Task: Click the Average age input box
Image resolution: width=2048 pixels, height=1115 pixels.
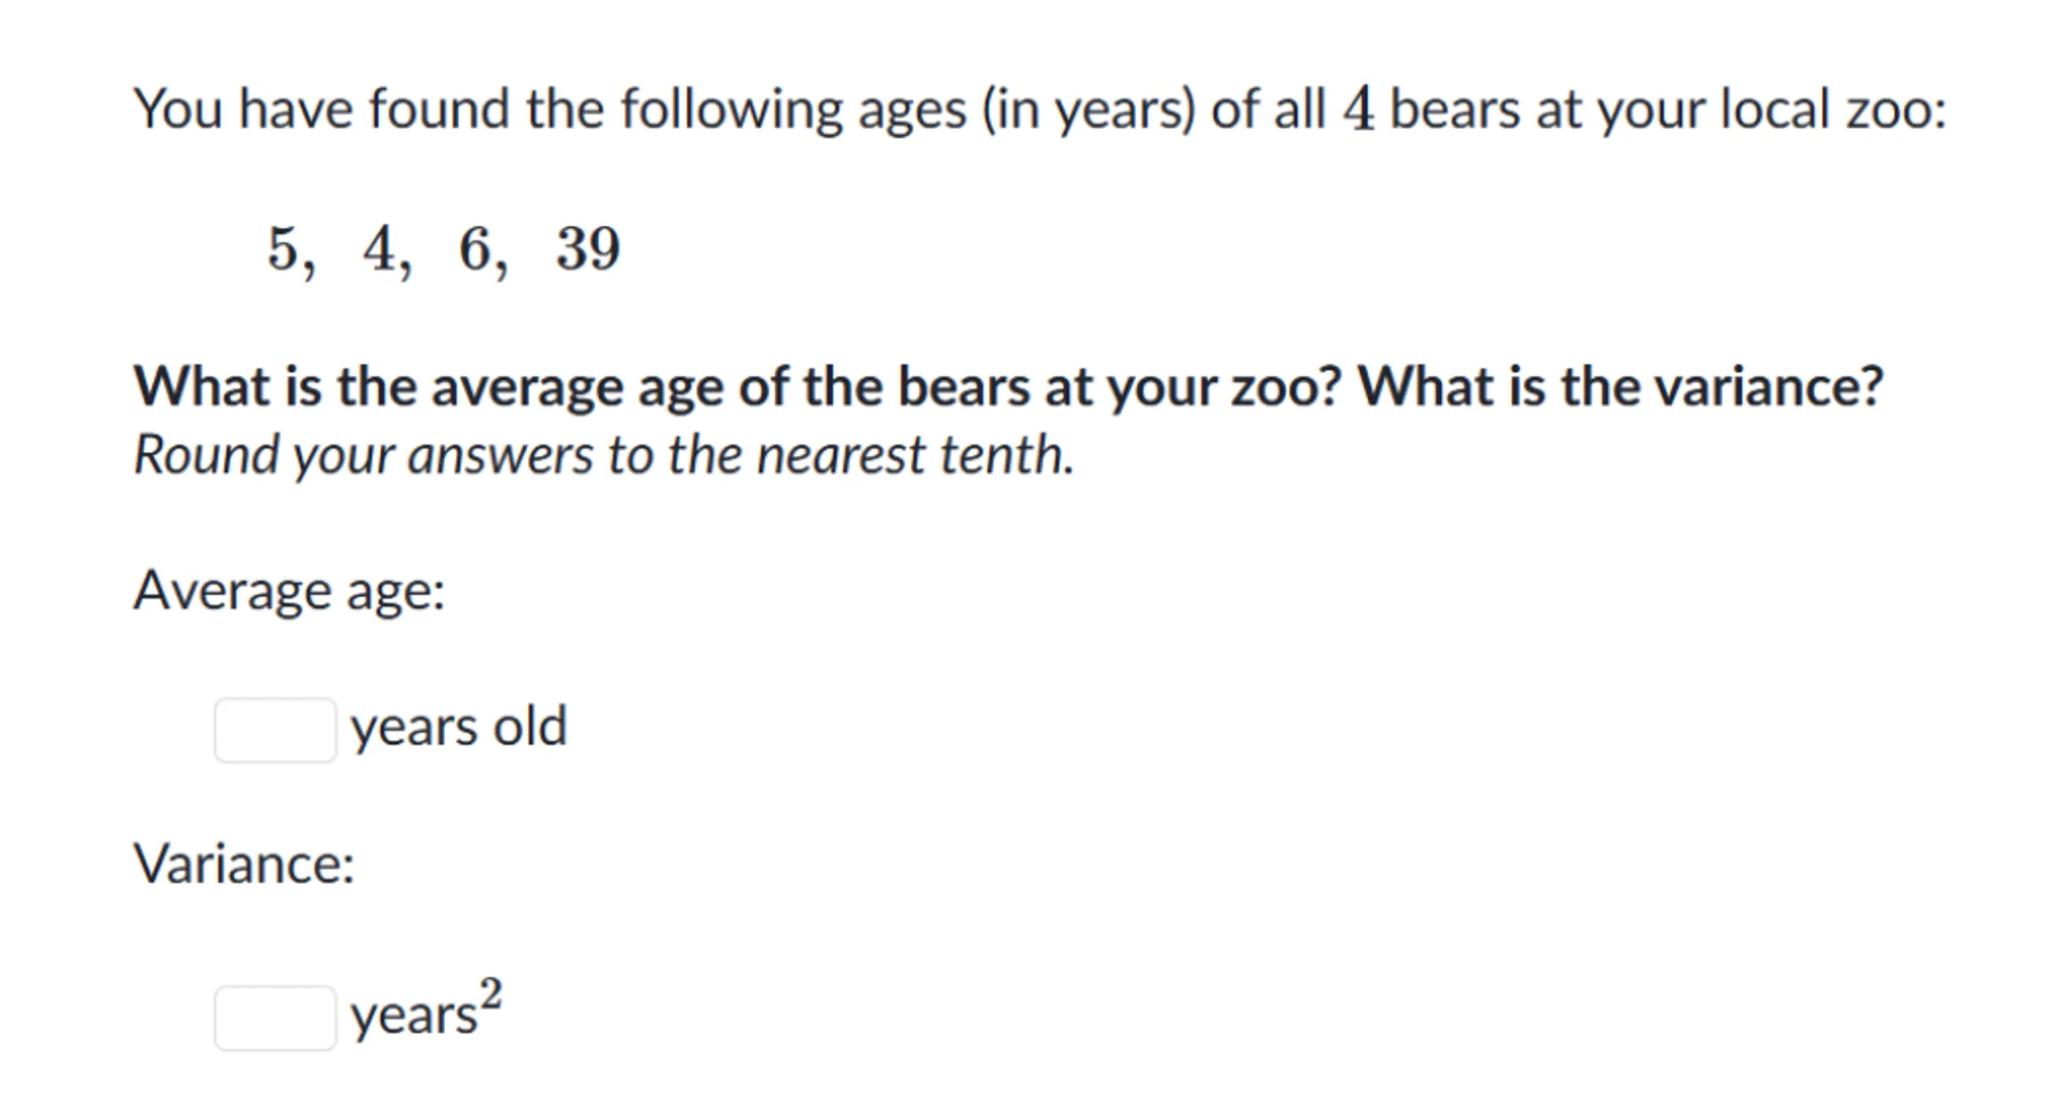Action: (275, 730)
